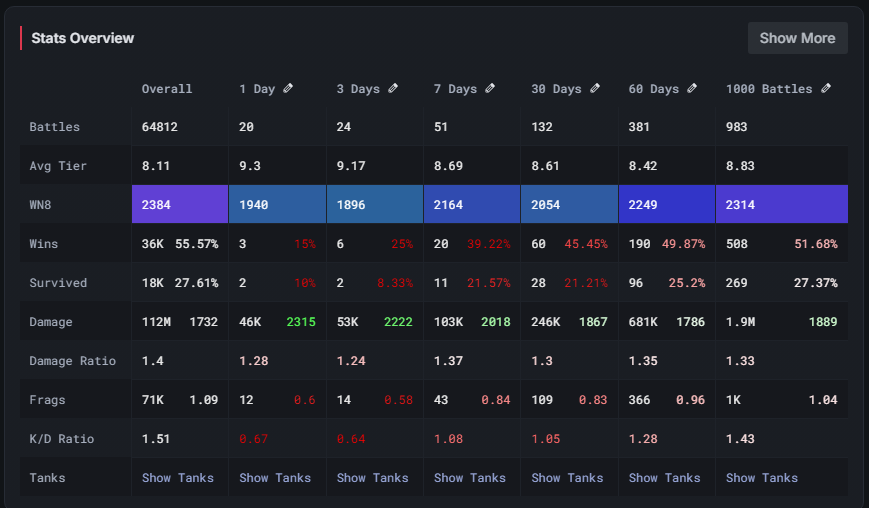869x508 pixels.
Task: Click the edit pencil beside 7 Days
Action: click(490, 88)
